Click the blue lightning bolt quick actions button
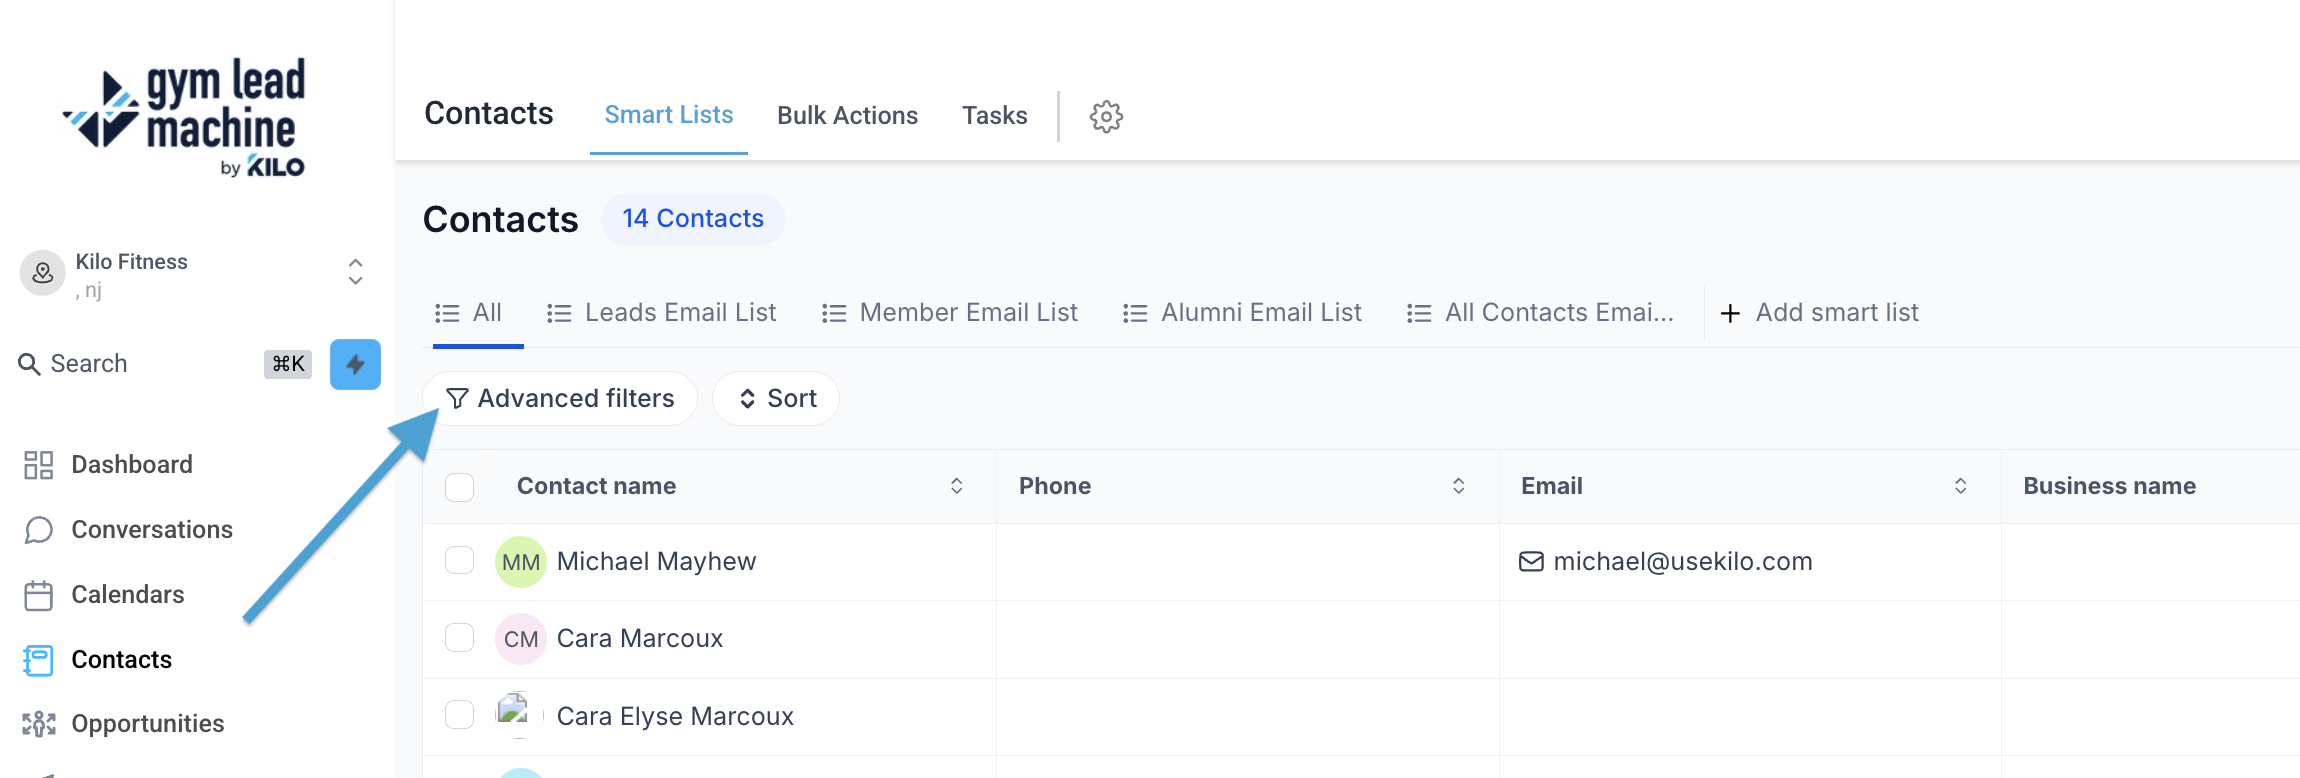 tap(355, 364)
